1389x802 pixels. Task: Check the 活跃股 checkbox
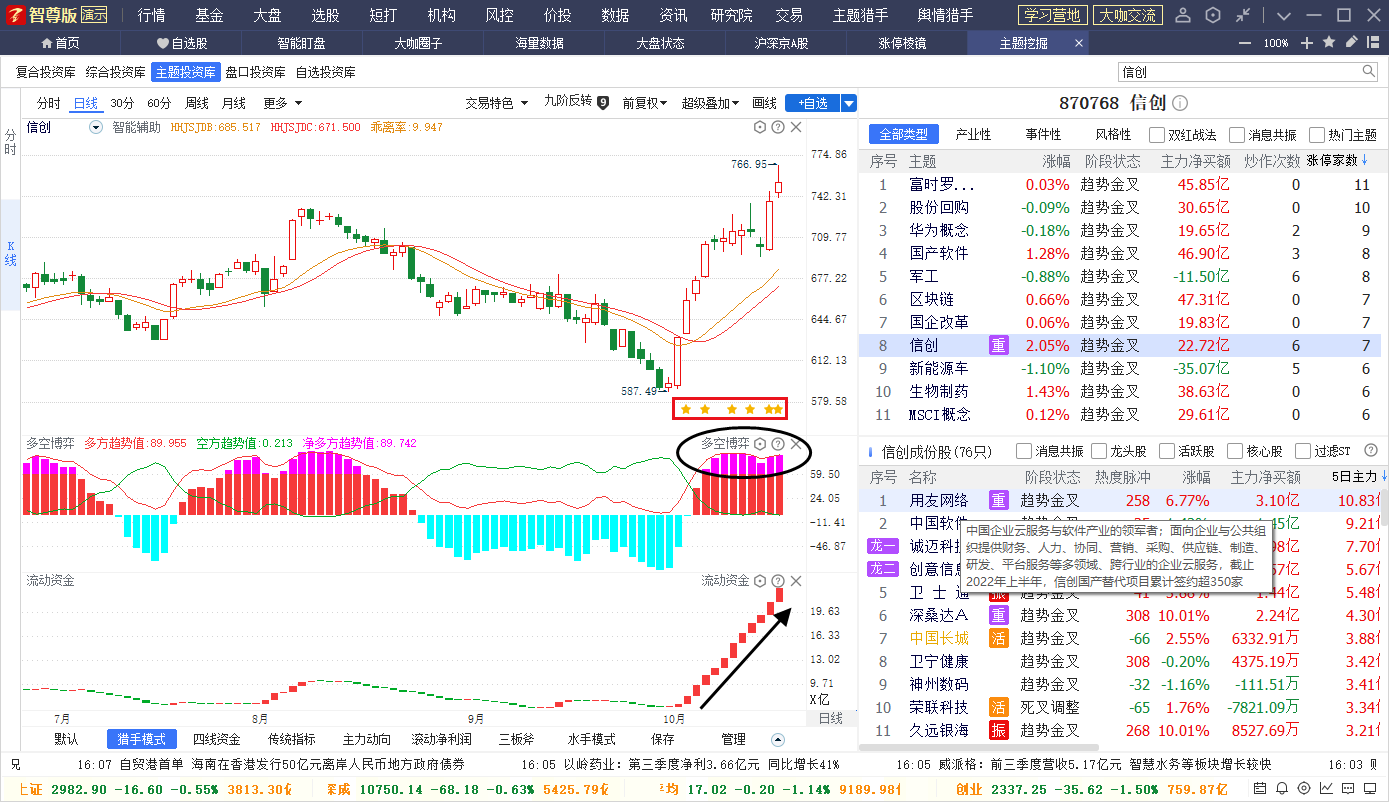[x=1166, y=451]
